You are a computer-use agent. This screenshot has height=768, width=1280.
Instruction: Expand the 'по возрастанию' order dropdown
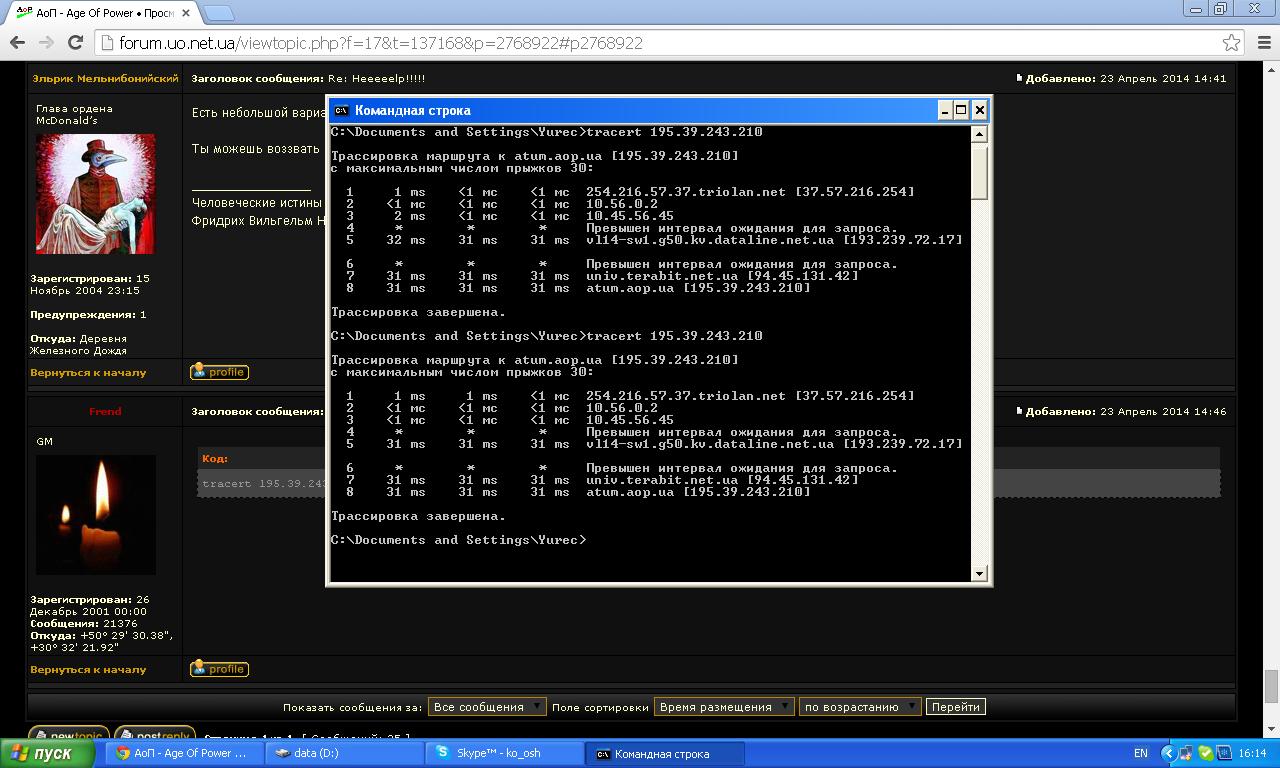(x=859, y=707)
